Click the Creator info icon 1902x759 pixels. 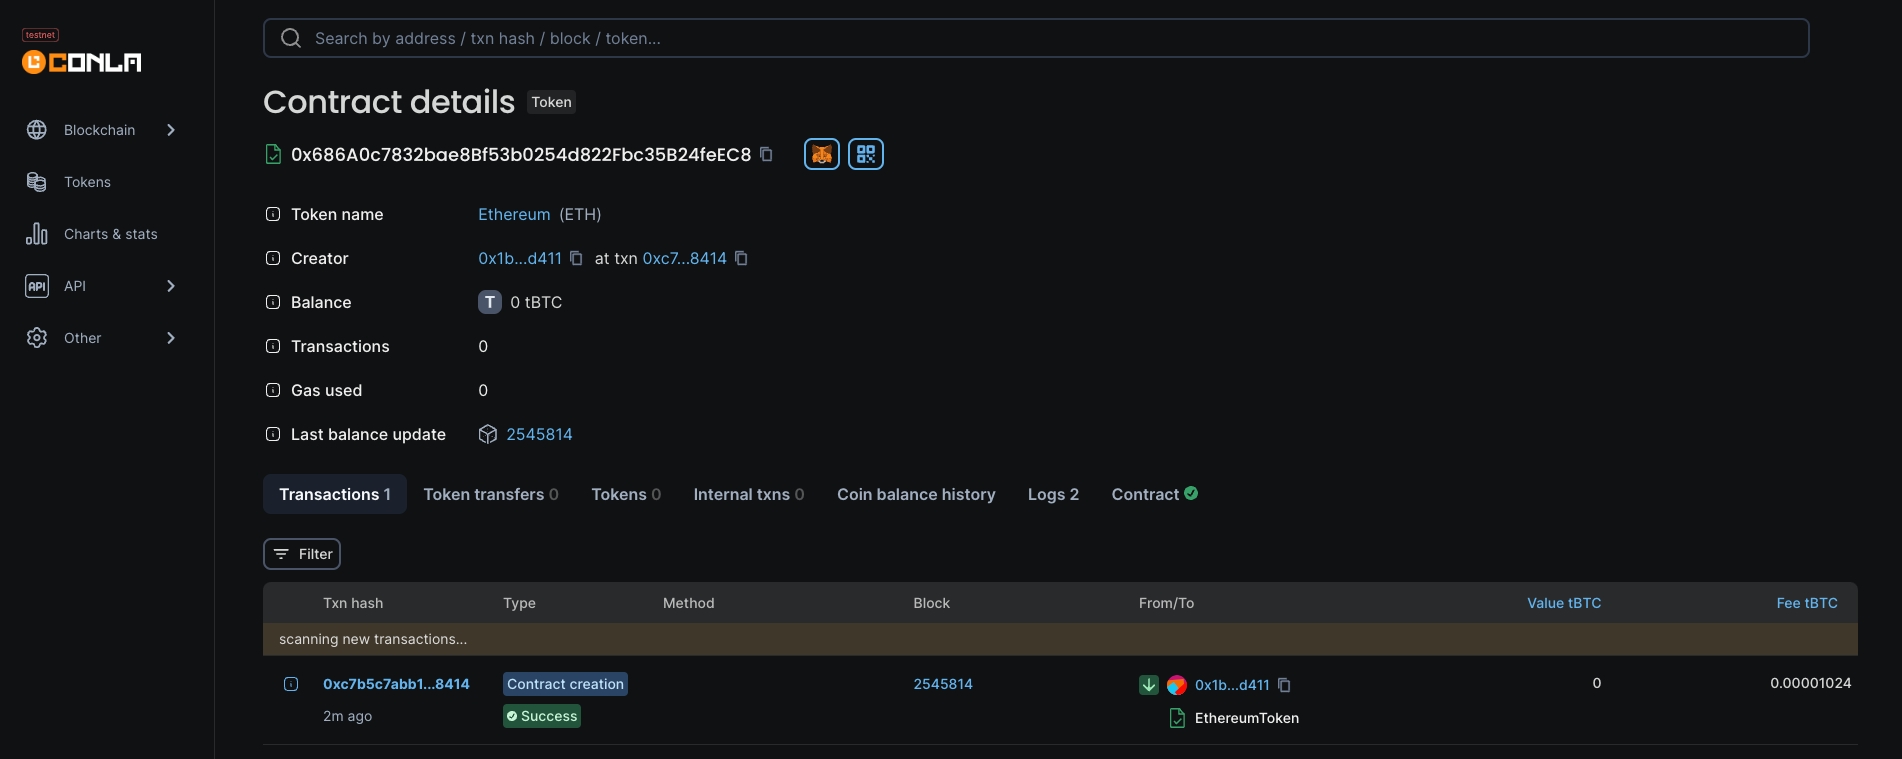[273, 258]
